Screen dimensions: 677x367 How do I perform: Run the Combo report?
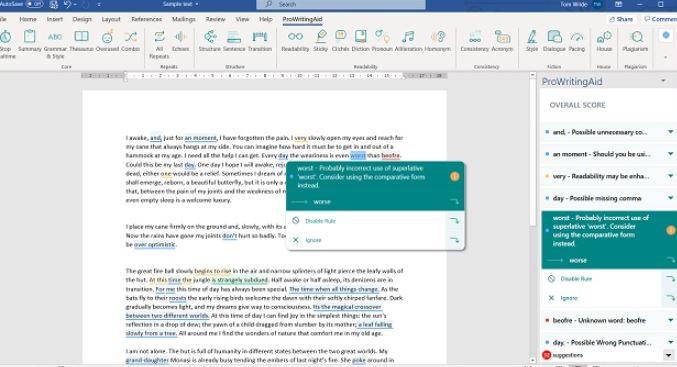coord(130,41)
